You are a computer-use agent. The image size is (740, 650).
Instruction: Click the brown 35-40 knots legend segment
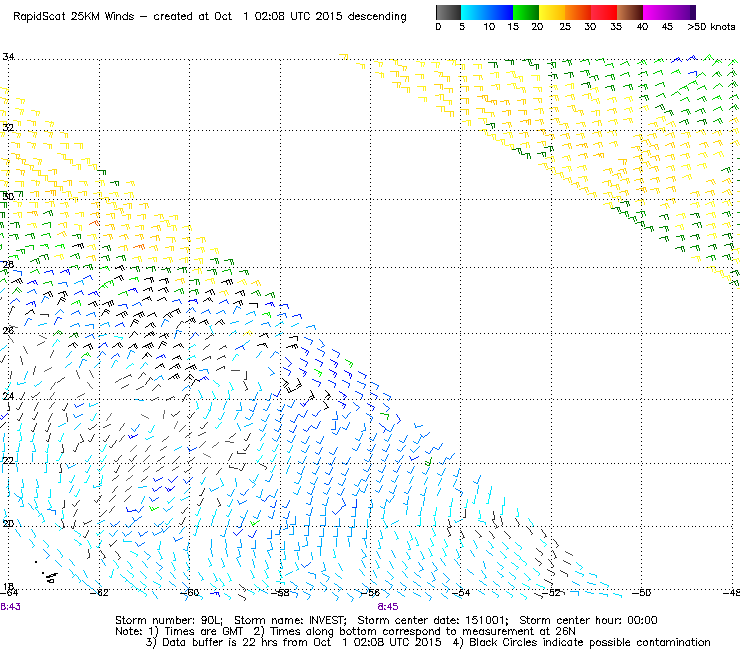630,12
